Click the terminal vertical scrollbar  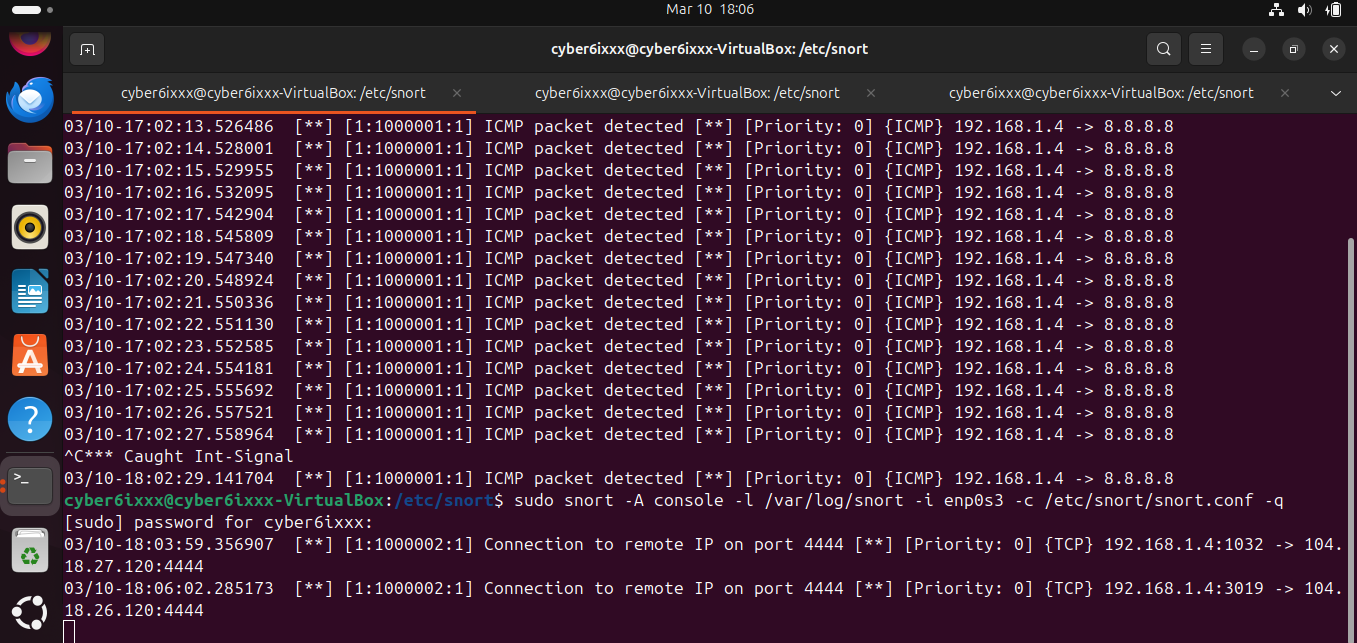[1351, 438]
